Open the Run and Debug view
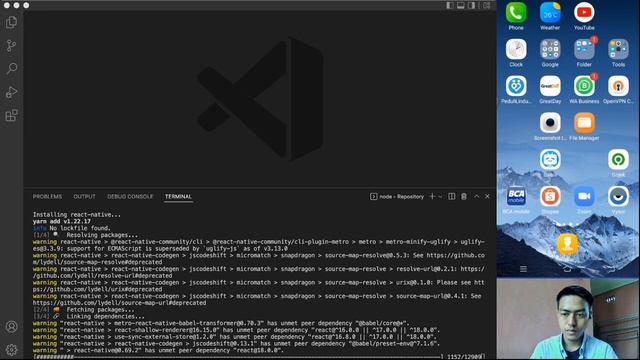 pos(11,92)
